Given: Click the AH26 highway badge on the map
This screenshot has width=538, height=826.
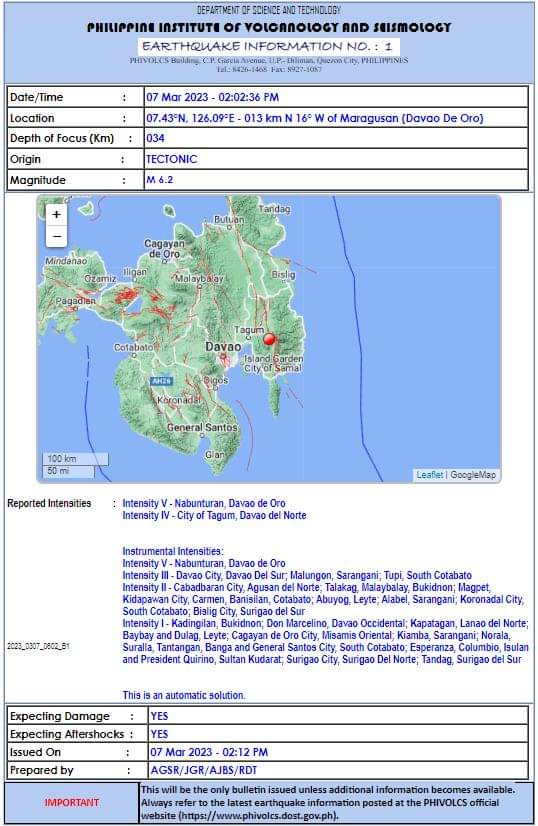Looking at the screenshot, I should tap(161, 381).
